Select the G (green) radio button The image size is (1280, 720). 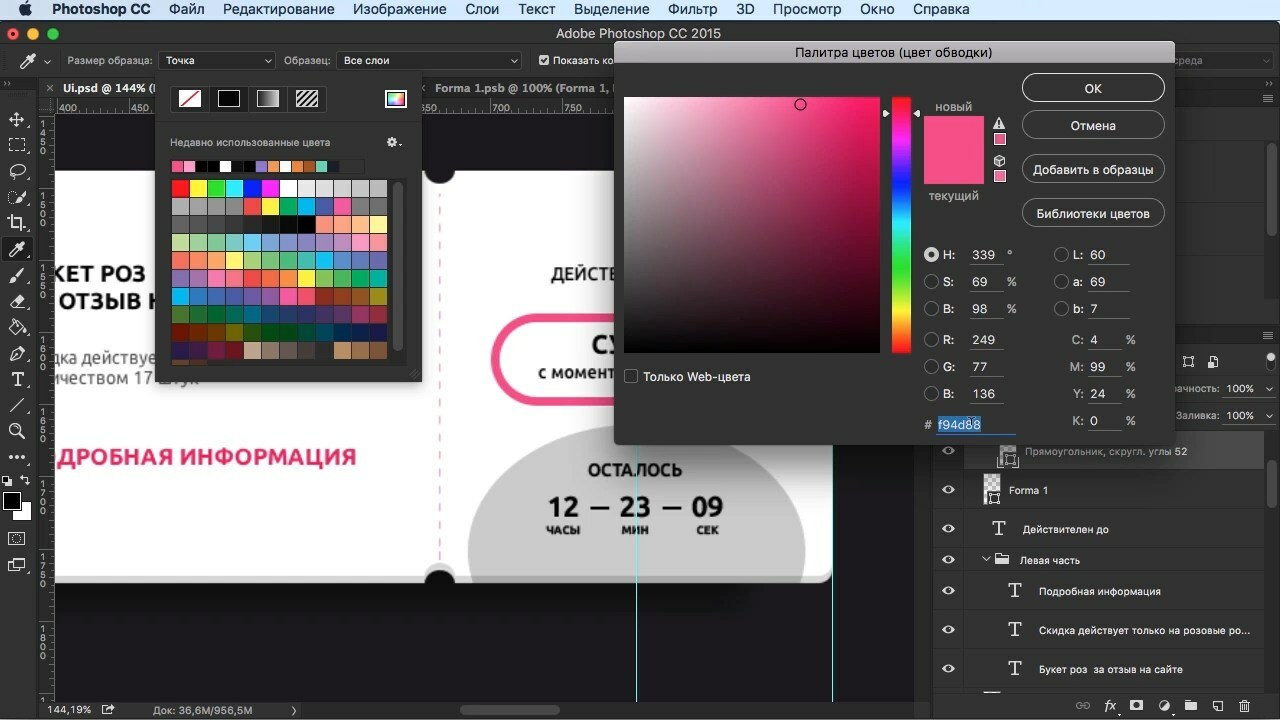click(932, 367)
